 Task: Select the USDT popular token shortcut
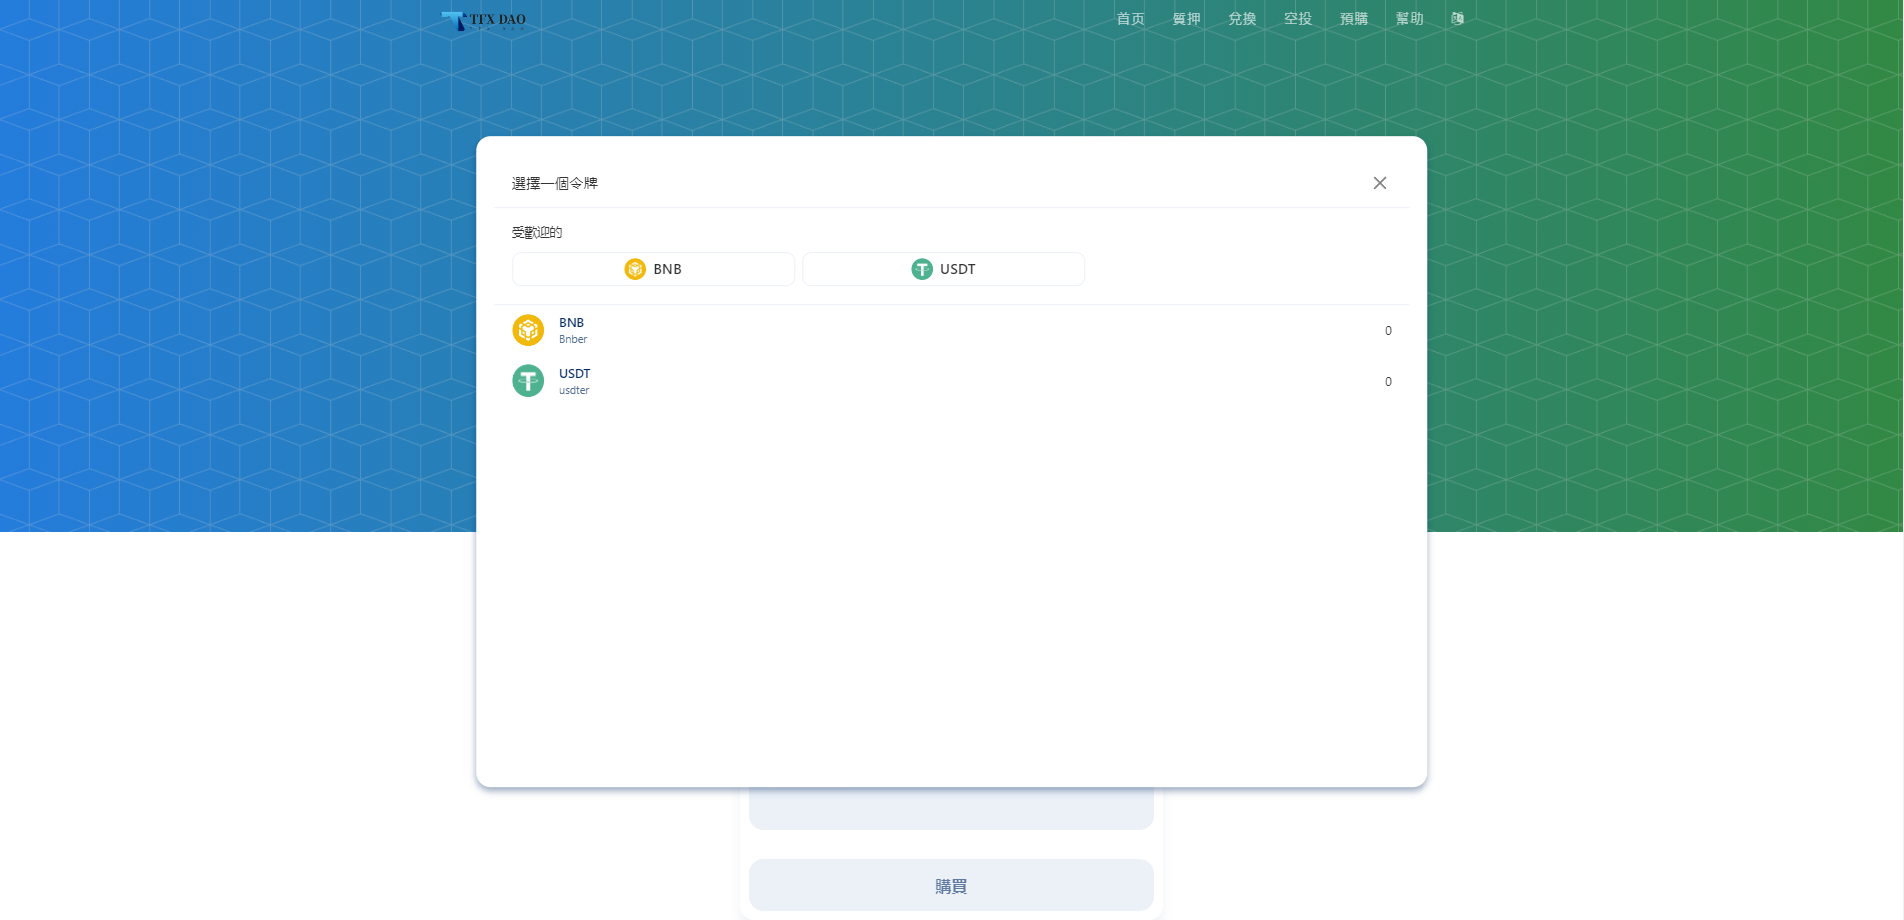click(x=942, y=268)
